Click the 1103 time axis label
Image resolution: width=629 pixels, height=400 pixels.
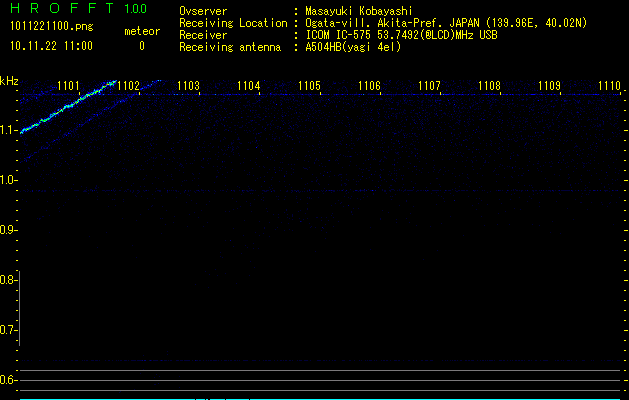[x=189, y=85]
